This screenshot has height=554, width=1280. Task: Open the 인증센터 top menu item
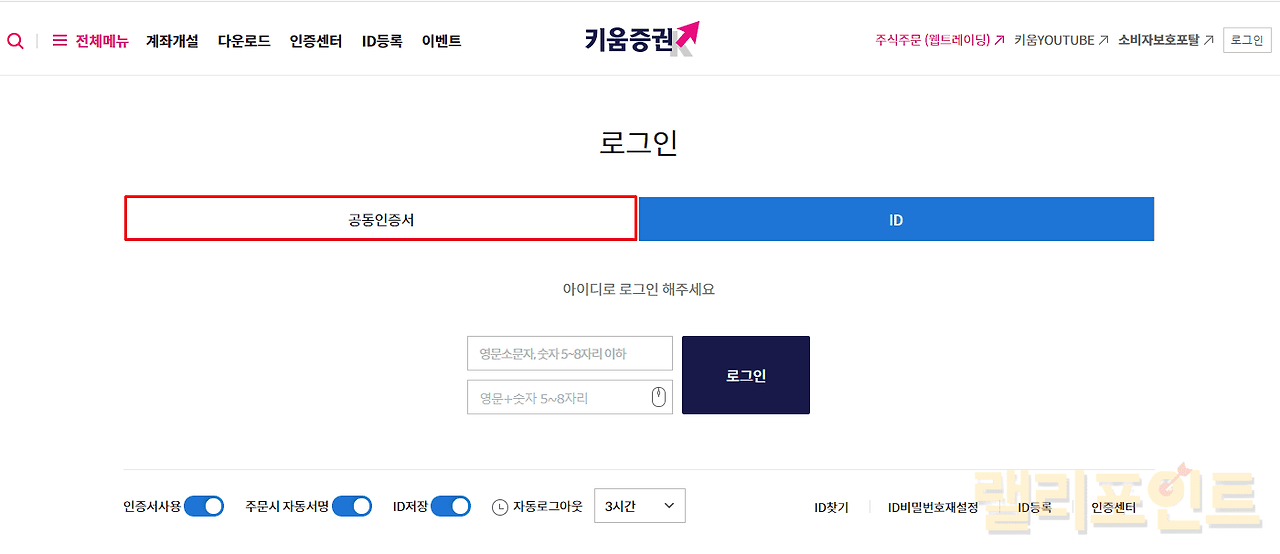click(316, 41)
